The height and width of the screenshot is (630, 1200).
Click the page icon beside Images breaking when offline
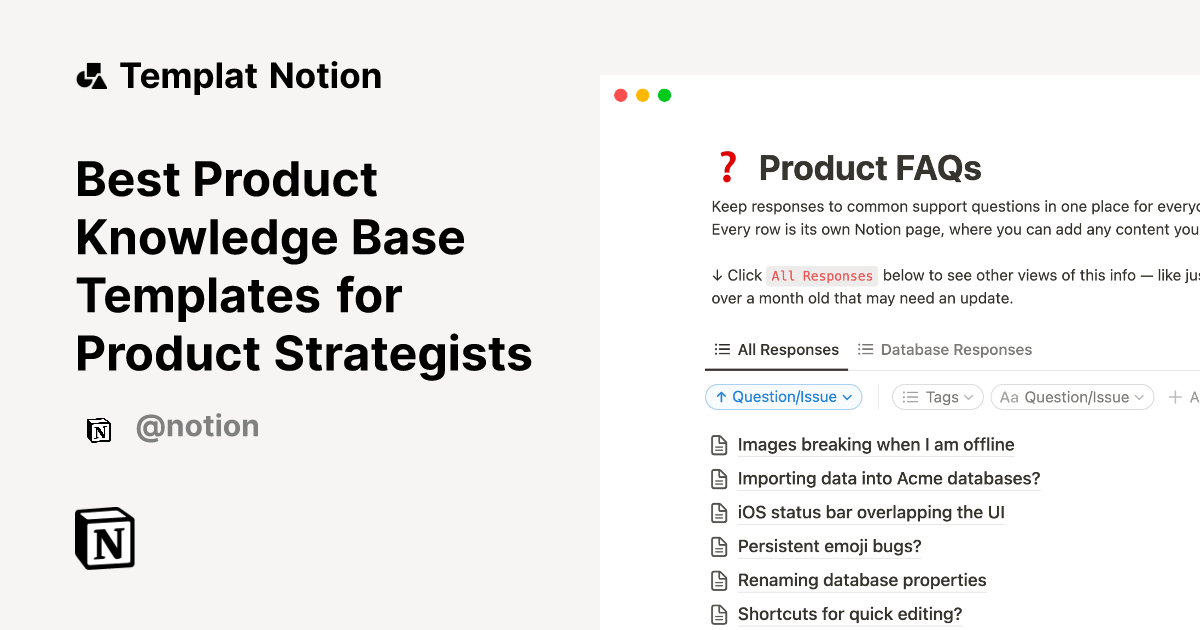720,444
